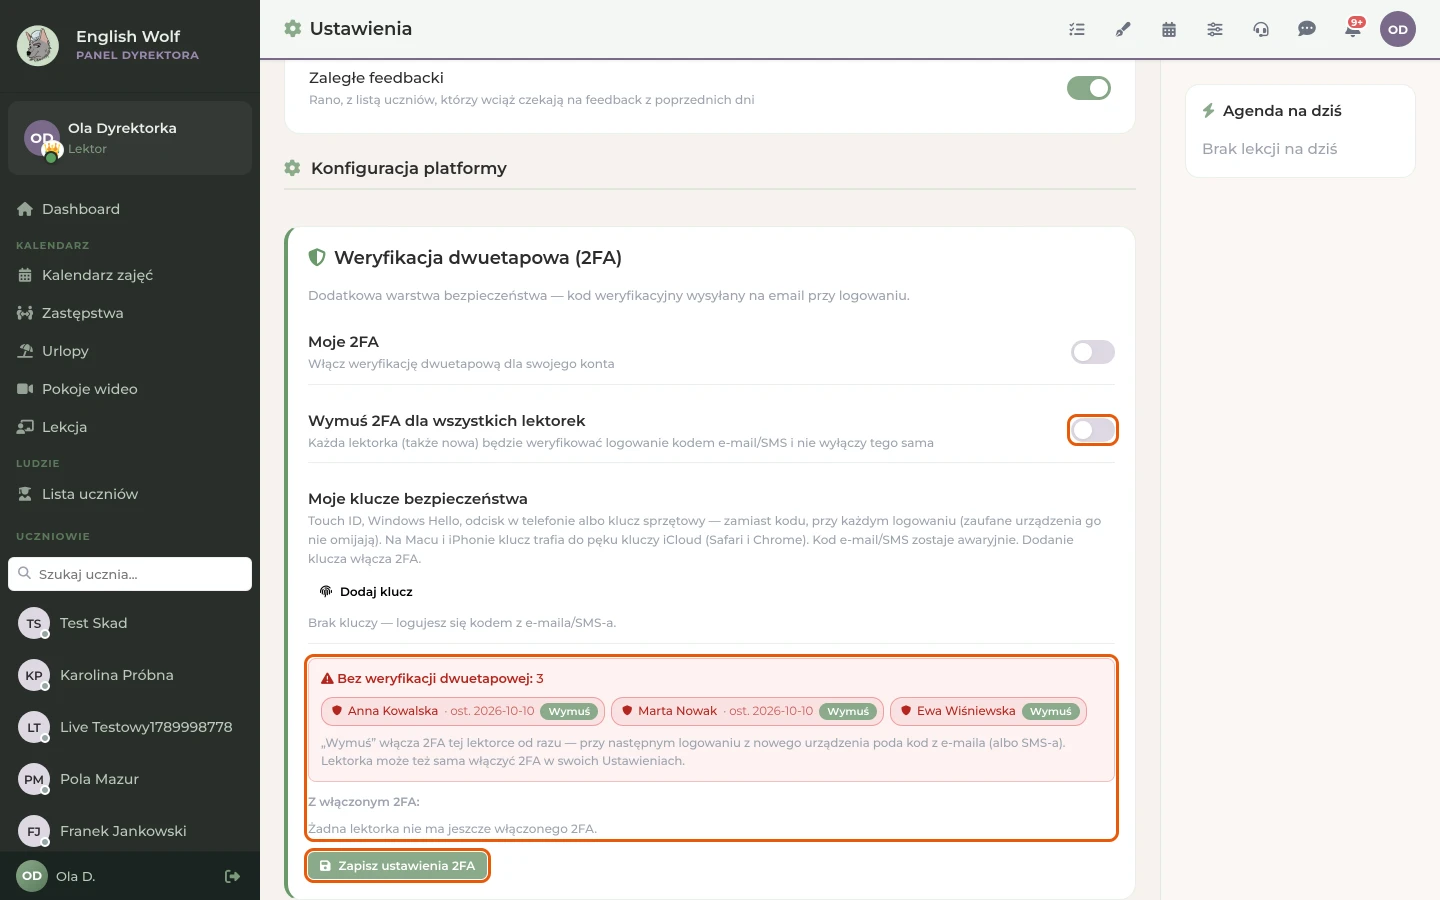Screen dimensions: 1440x900
Task: Open the checklist icon in top bar
Action: coord(1077,29)
